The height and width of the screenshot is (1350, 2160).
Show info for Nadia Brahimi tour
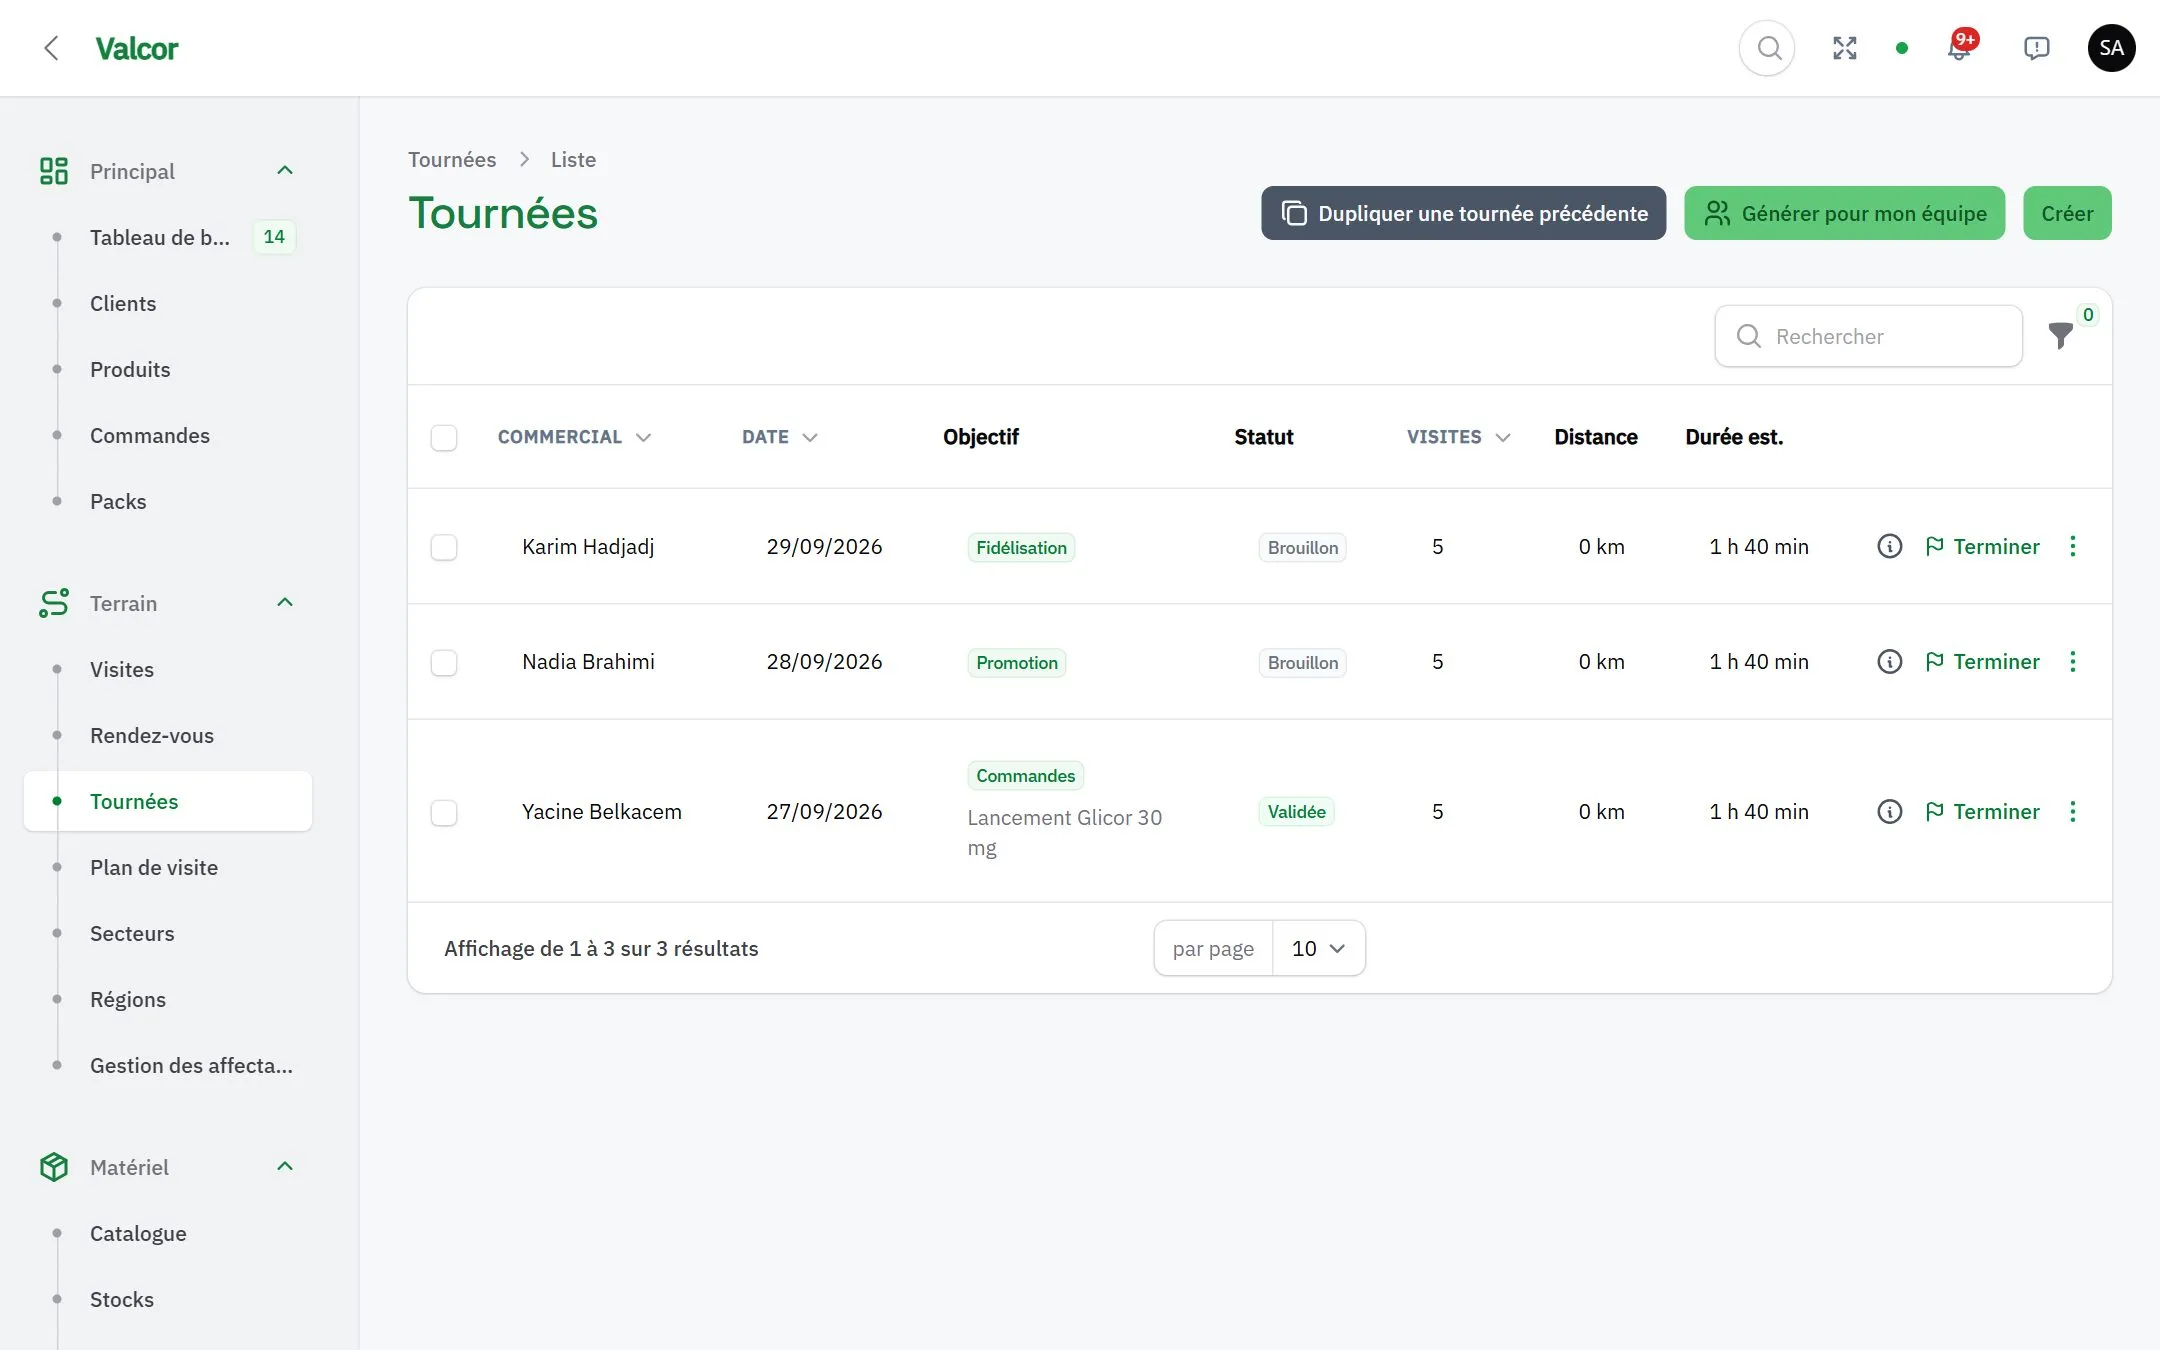click(x=1889, y=661)
